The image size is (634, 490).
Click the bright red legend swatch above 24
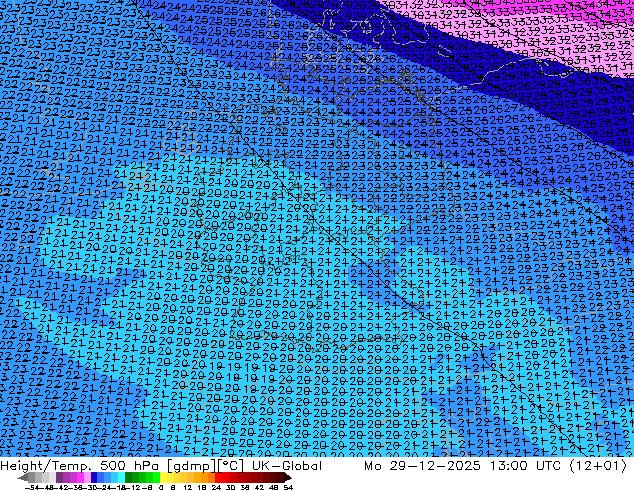218,478
